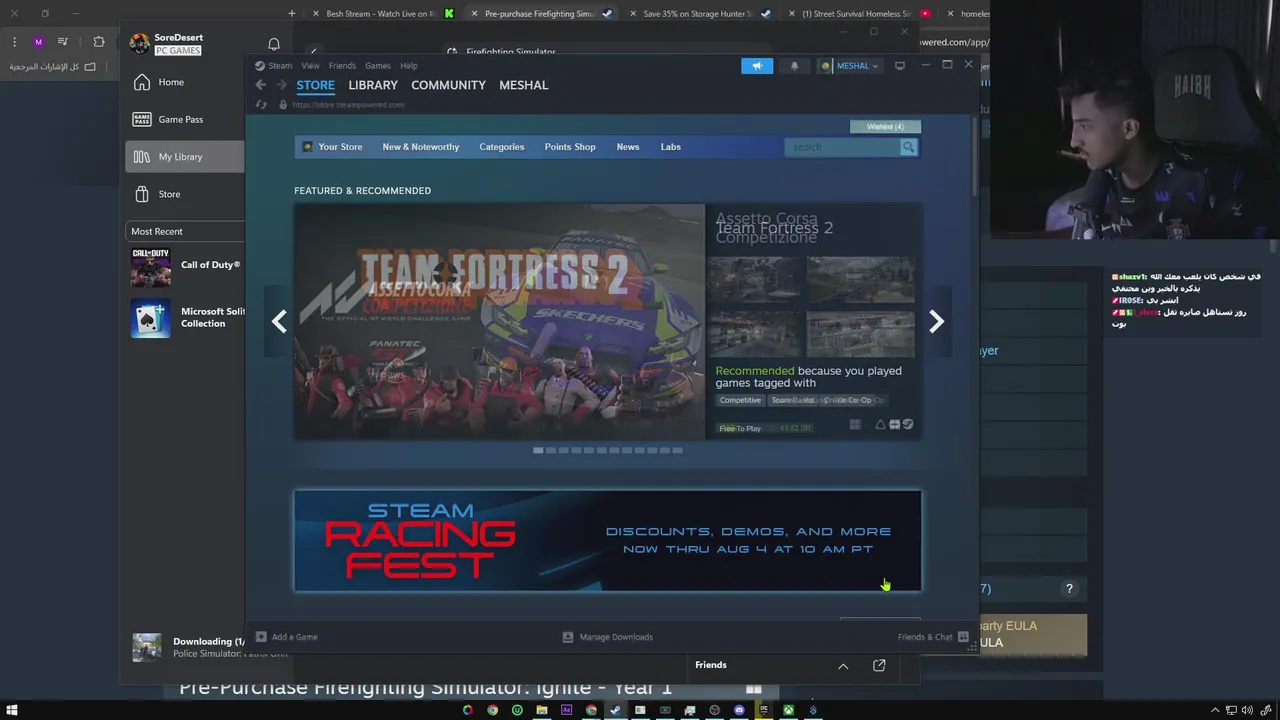The width and height of the screenshot is (1280, 720).
Task: Open OBS Studio from the taskbar
Action: (714, 710)
